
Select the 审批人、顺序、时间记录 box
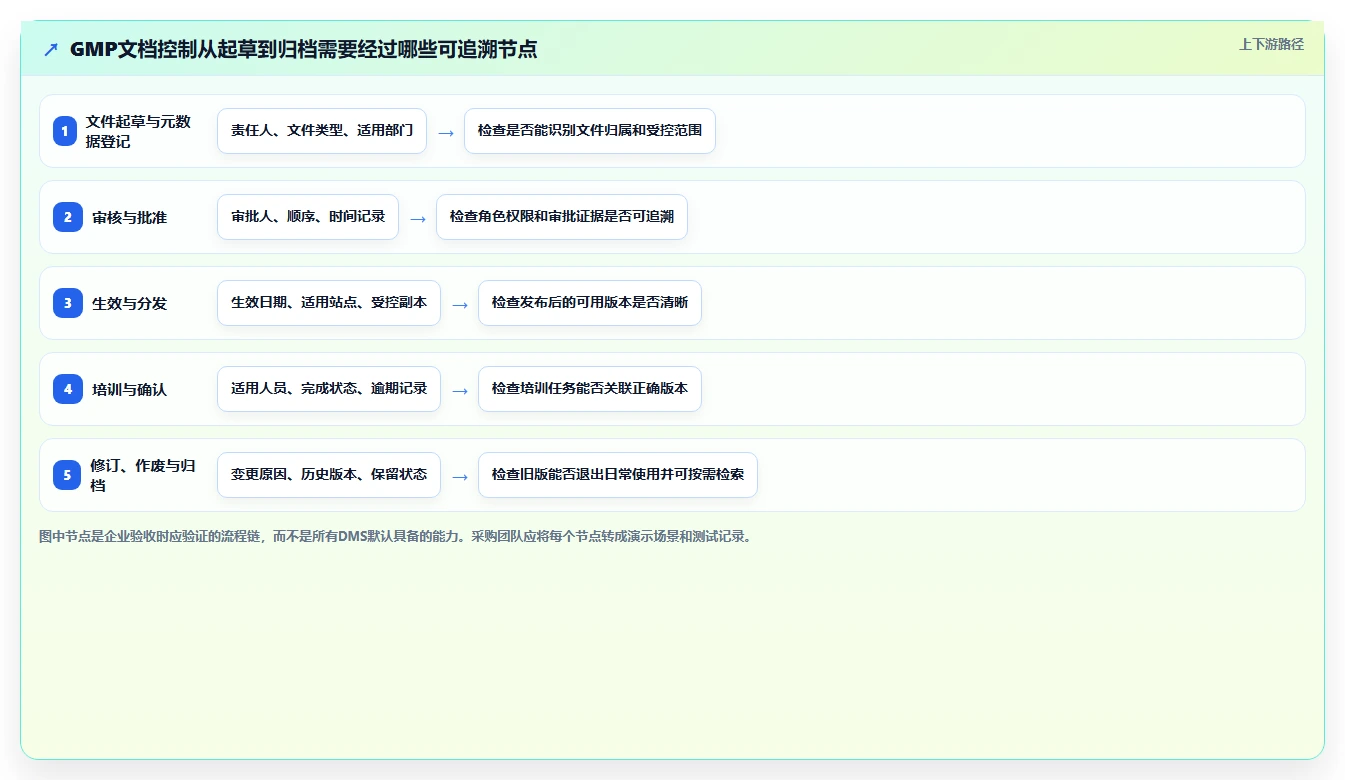point(308,217)
